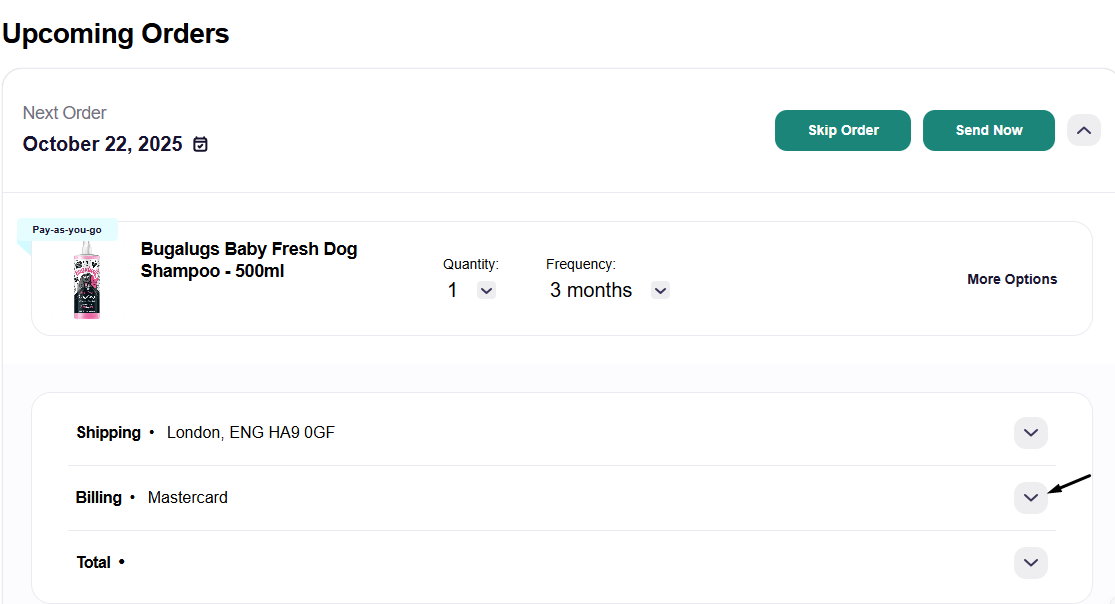Click the Pay-as-you-go badge

67,230
